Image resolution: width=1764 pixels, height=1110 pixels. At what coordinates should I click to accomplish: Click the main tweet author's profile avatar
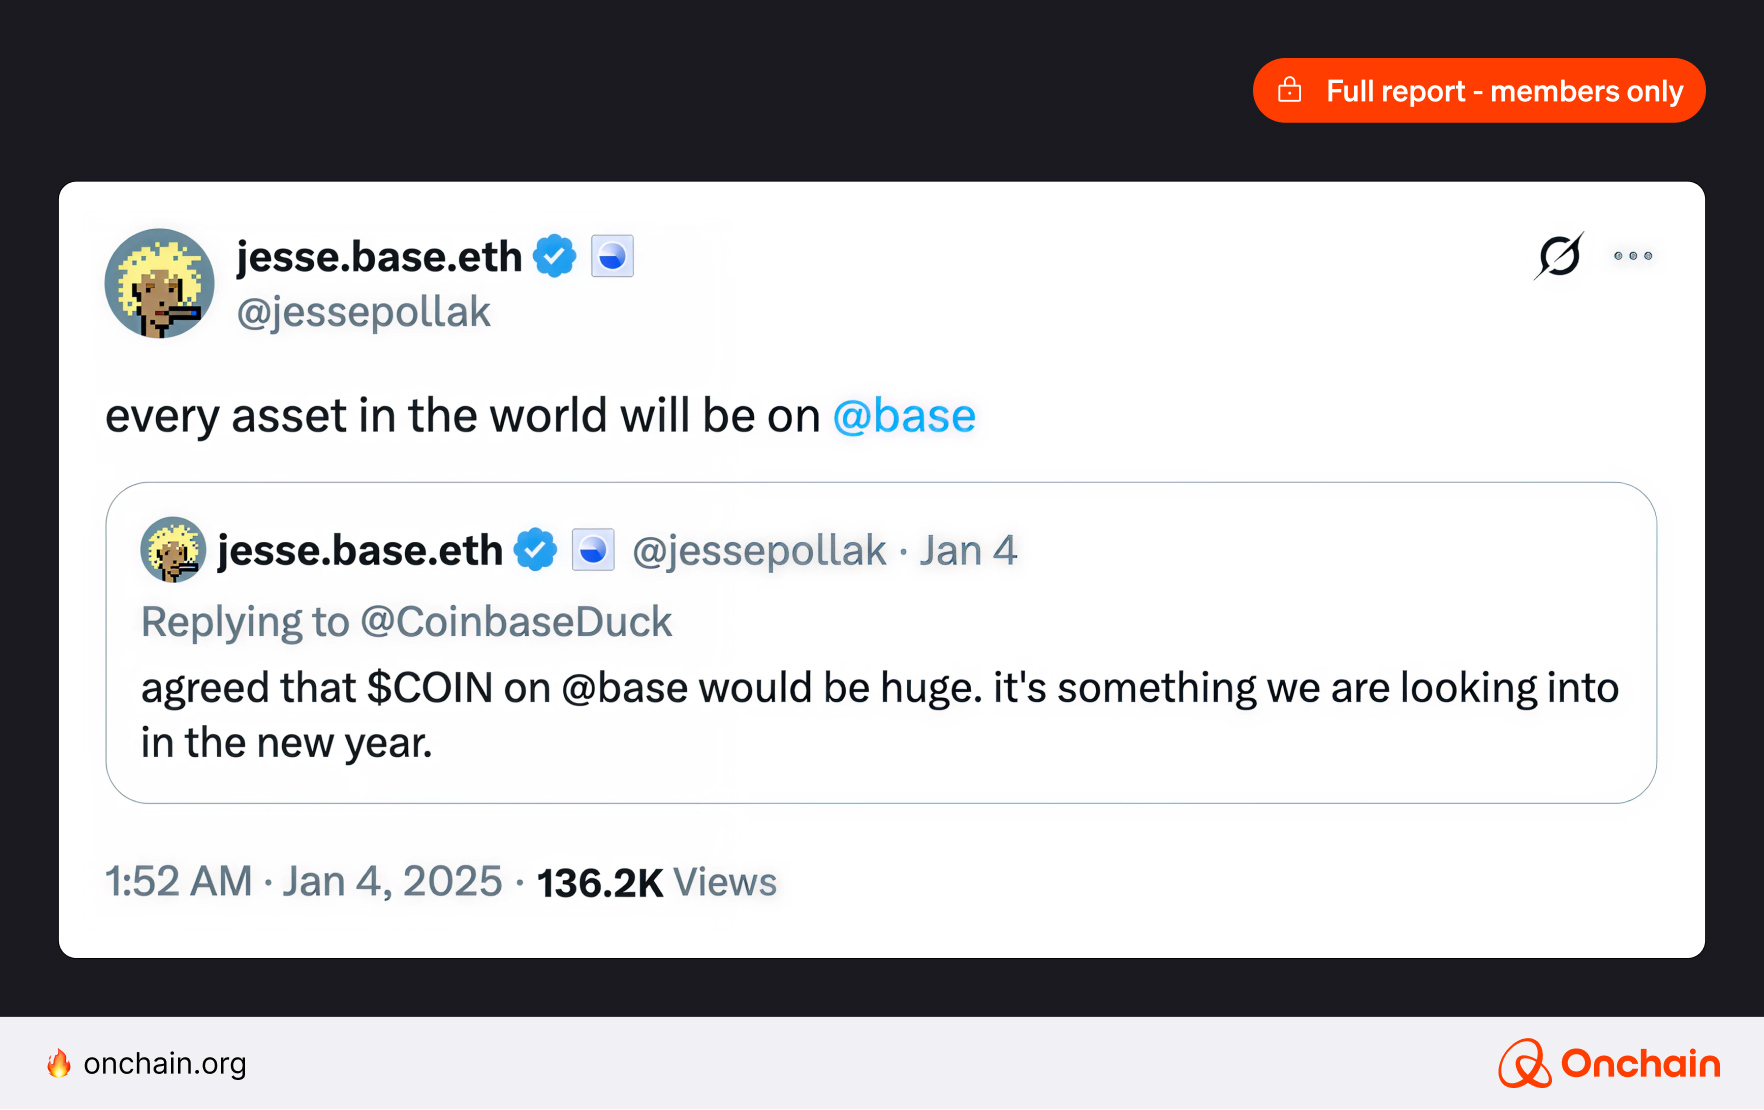[x=160, y=284]
